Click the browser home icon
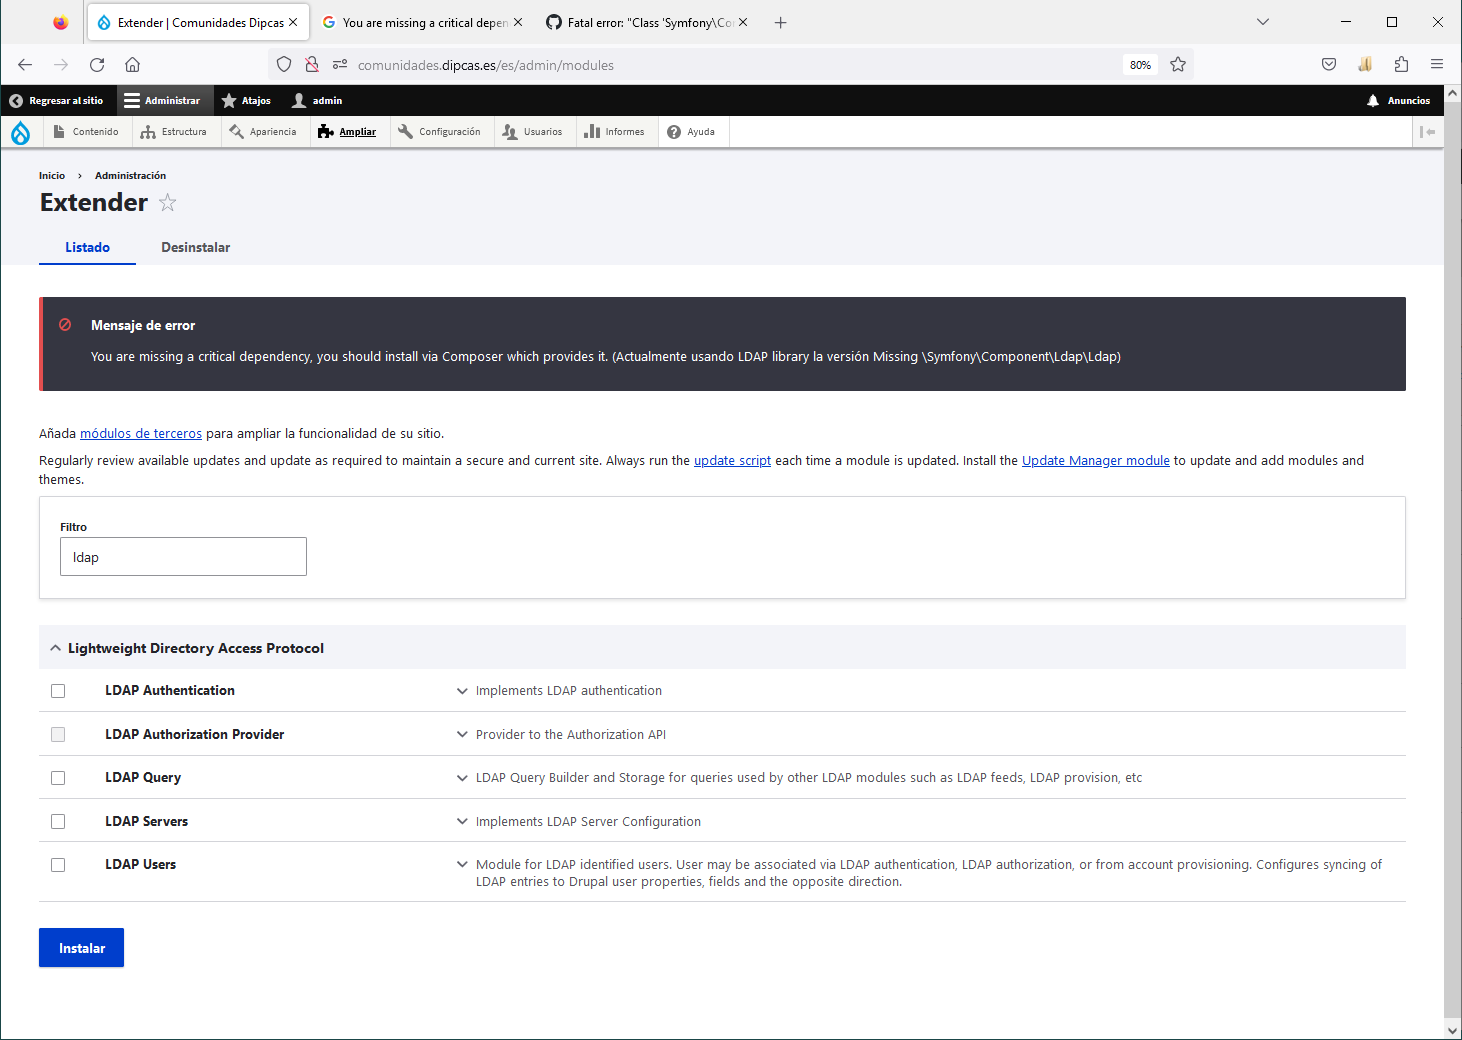Viewport: 1462px width, 1040px height. [132, 65]
